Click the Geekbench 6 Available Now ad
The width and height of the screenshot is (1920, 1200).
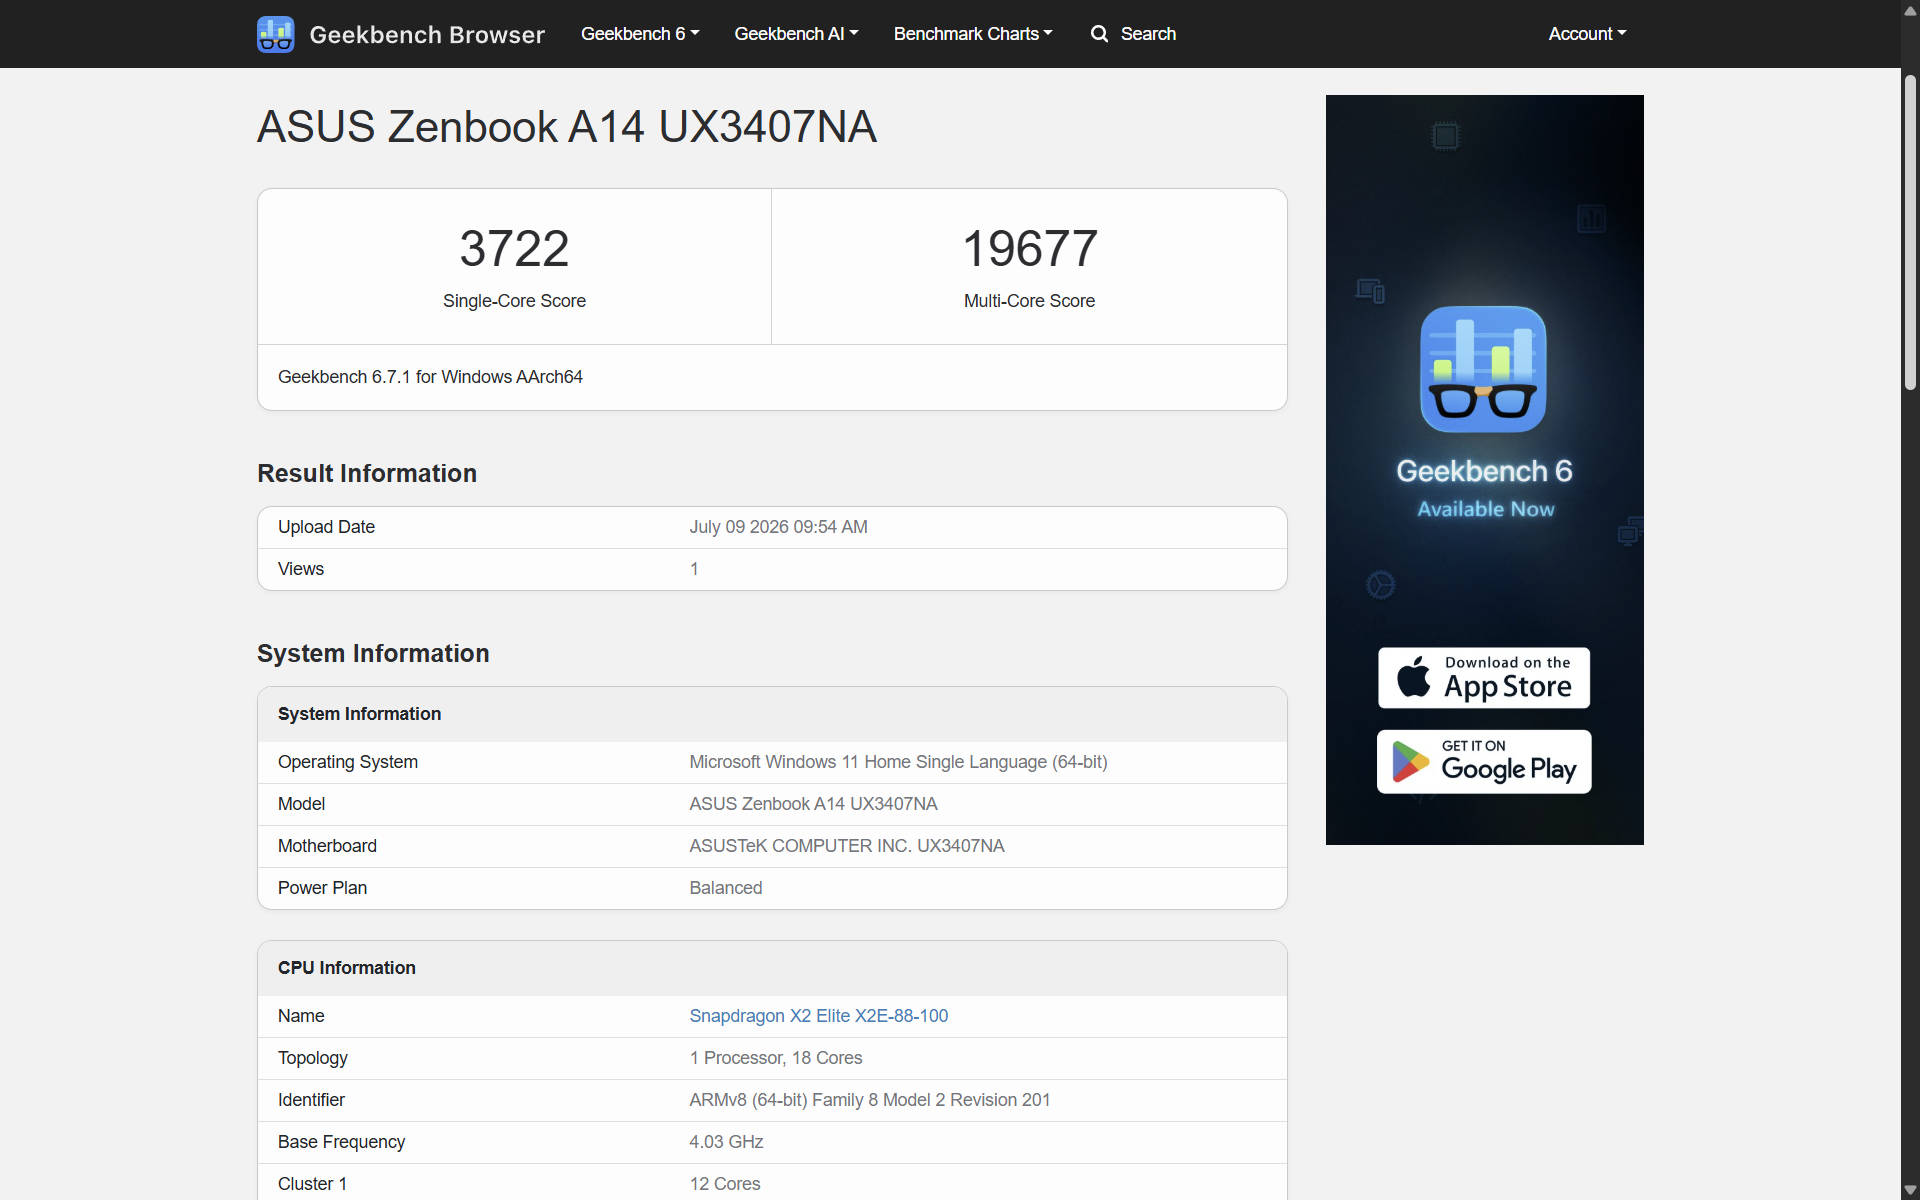click(x=1484, y=470)
